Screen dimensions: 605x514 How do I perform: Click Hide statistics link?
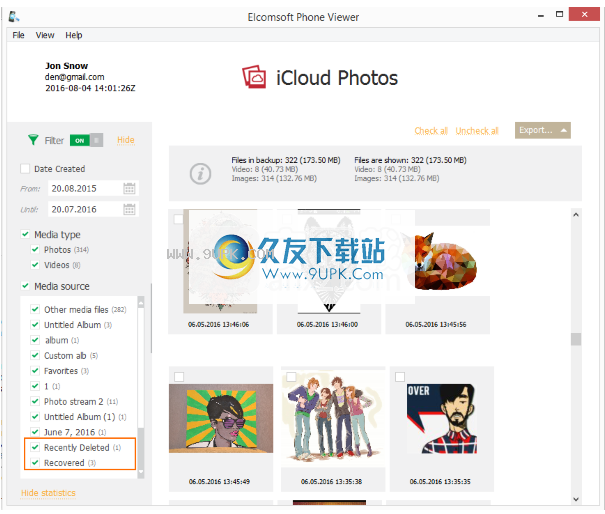(x=48, y=493)
